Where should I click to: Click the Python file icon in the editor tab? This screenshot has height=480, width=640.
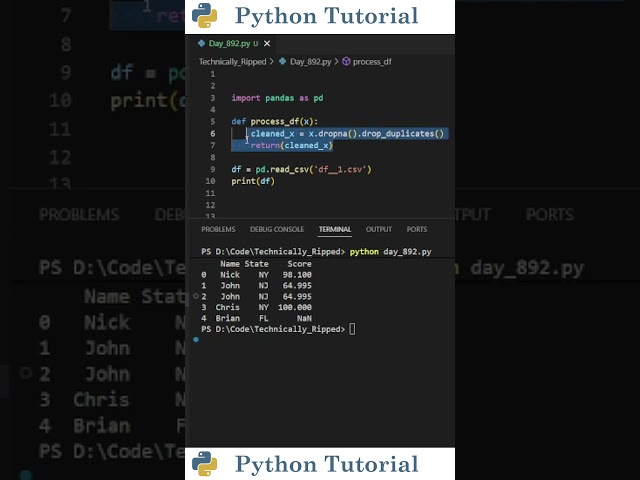click(201, 43)
